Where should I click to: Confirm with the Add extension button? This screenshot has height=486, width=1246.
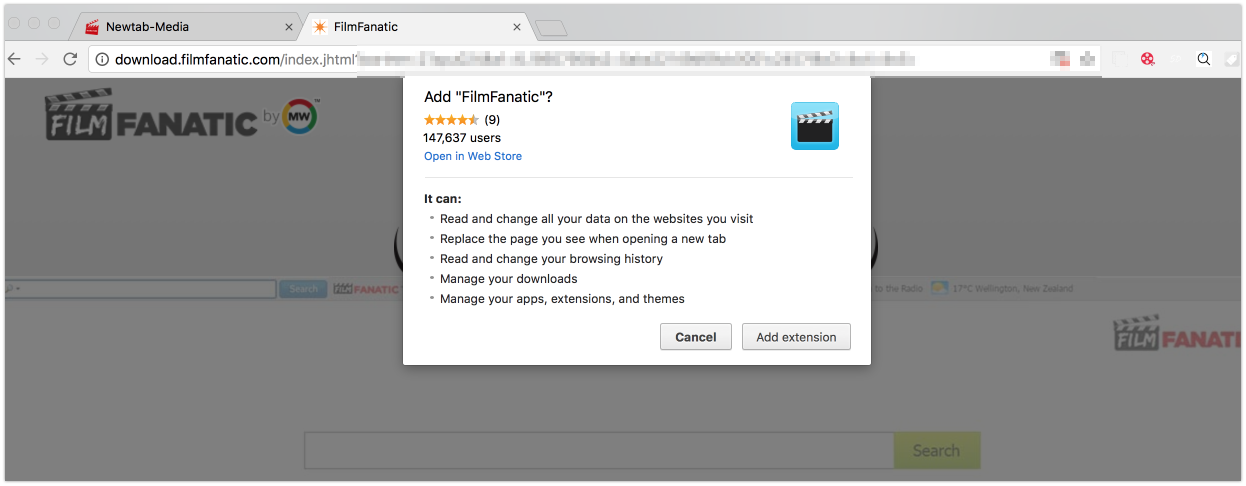coord(796,337)
